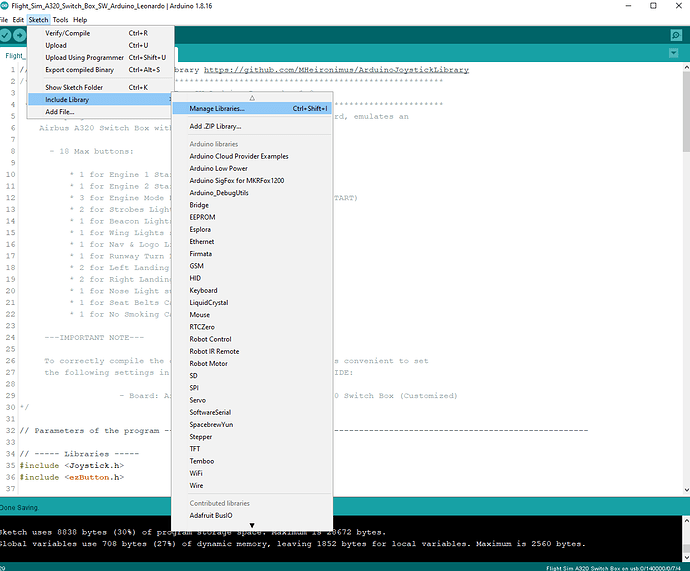Screen dimensions: 690x571
Task: Include the Stepper library
Action: pyautogui.click(x=252, y=437)
